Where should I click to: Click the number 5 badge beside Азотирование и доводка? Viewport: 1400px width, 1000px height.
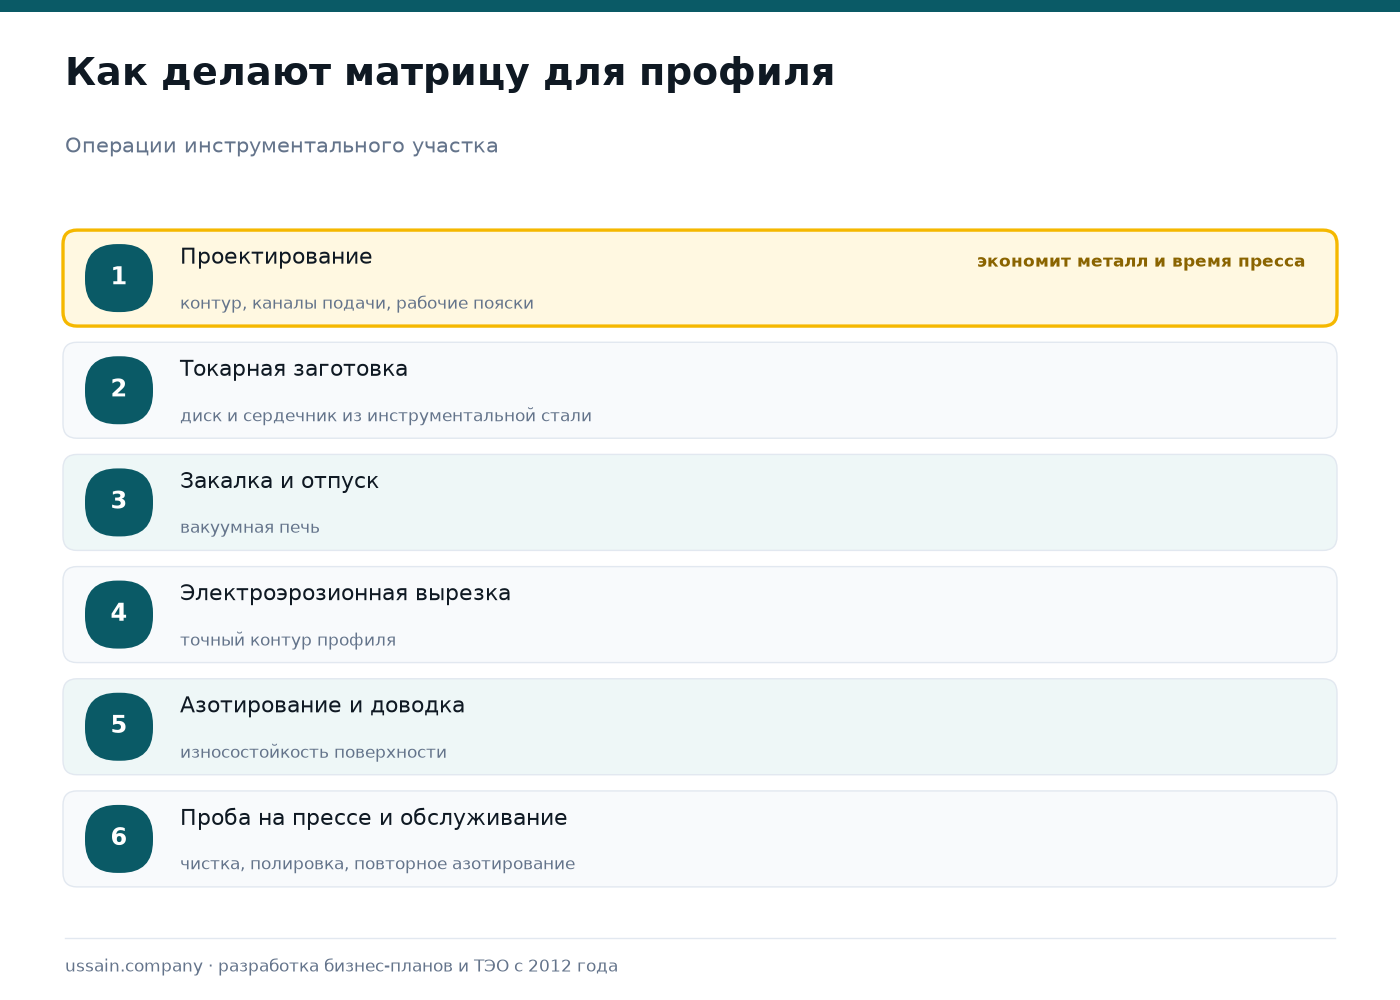(x=119, y=726)
